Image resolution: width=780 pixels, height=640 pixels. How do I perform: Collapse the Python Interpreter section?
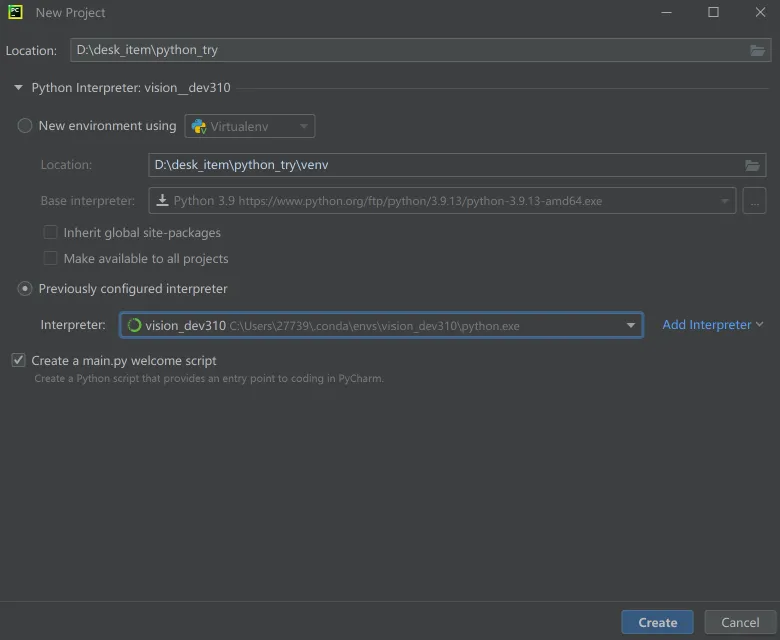tap(18, 88)
